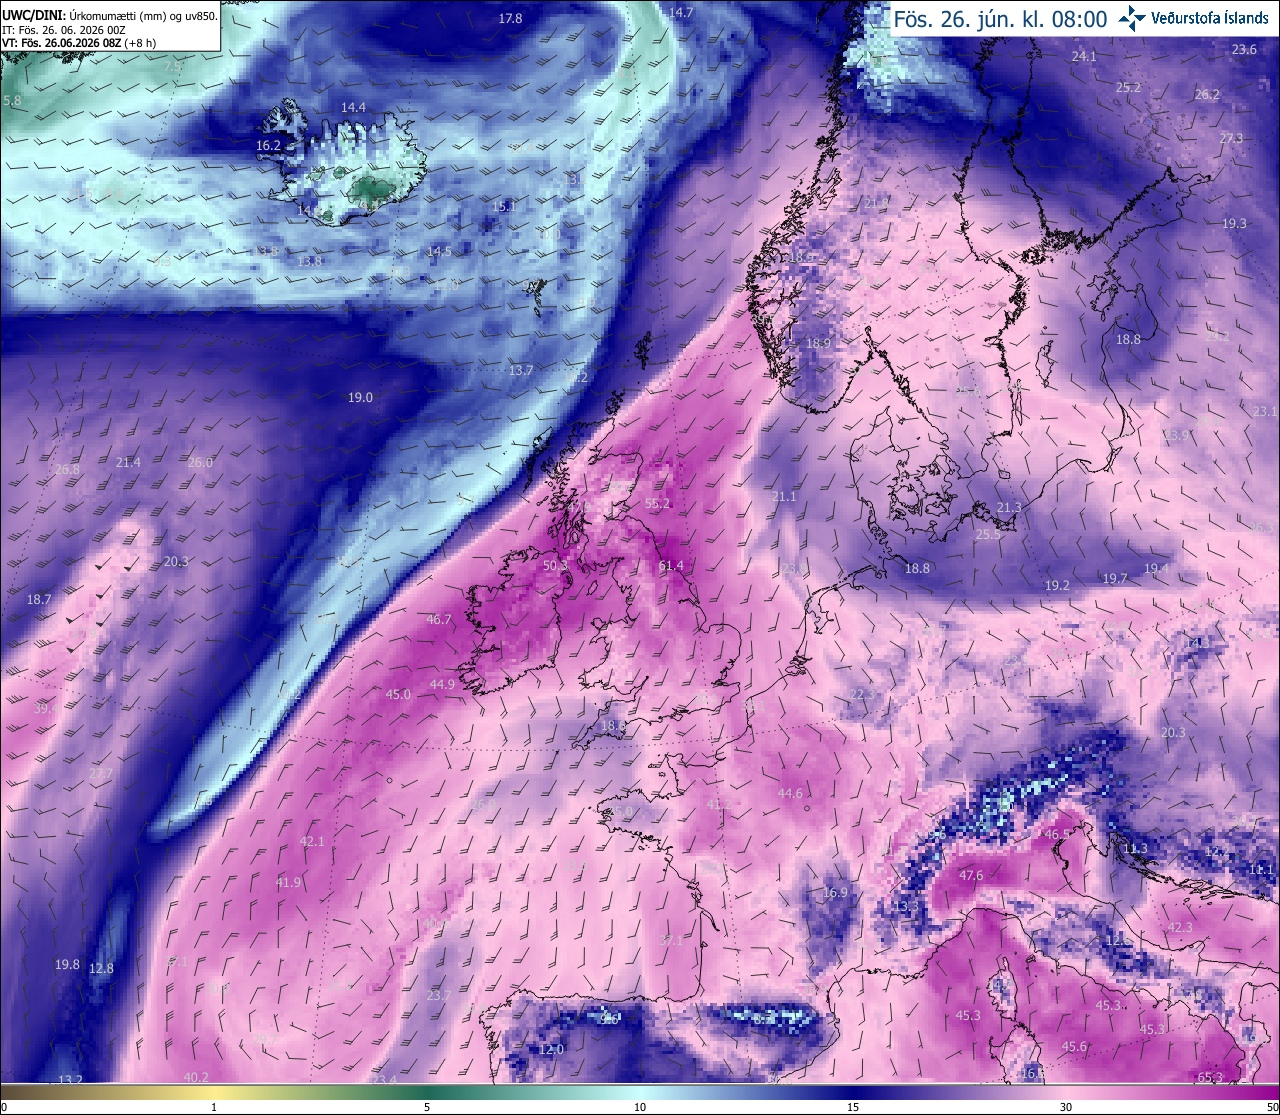1280x1115 pixels.
Task: Click the 18.8 value near Gotland
Action: pyautogui.click(x=1128, y=340)
